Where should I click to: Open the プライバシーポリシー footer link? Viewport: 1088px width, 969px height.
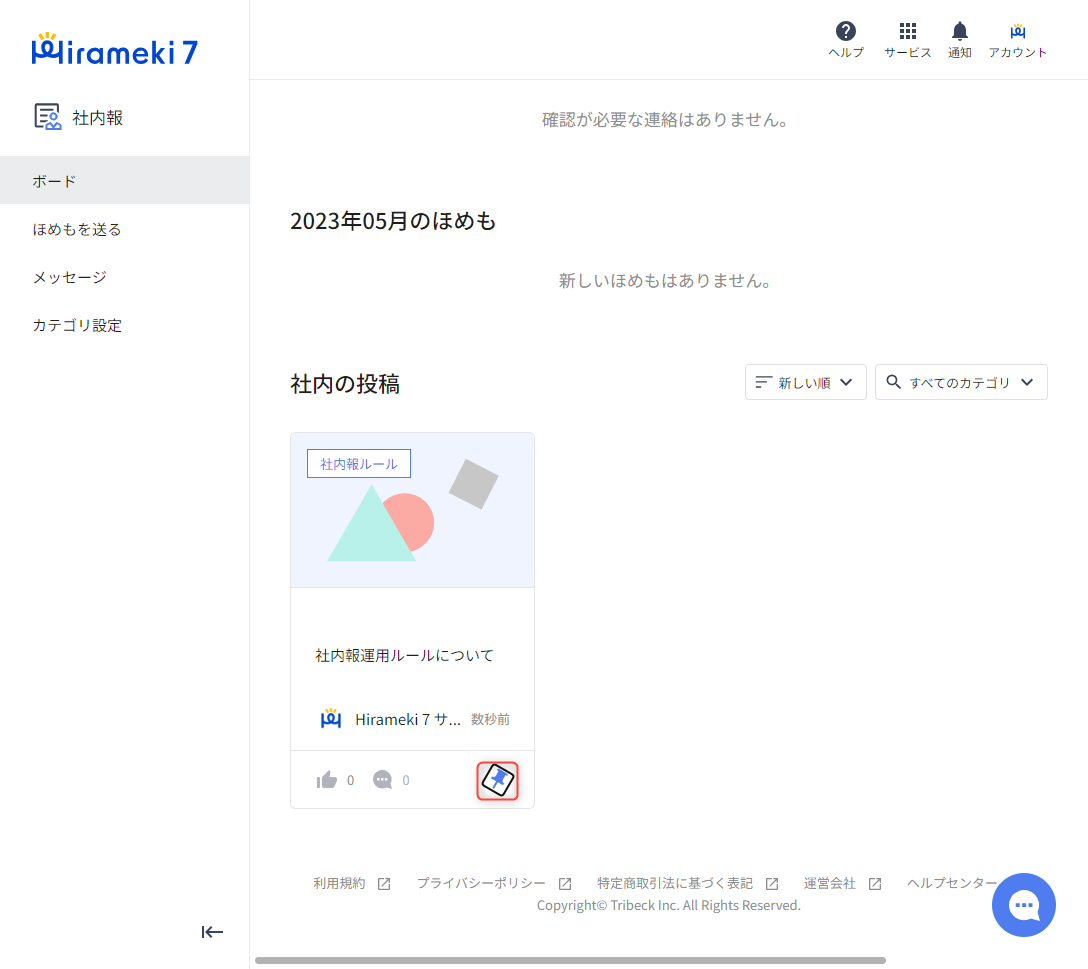[481, 883]
